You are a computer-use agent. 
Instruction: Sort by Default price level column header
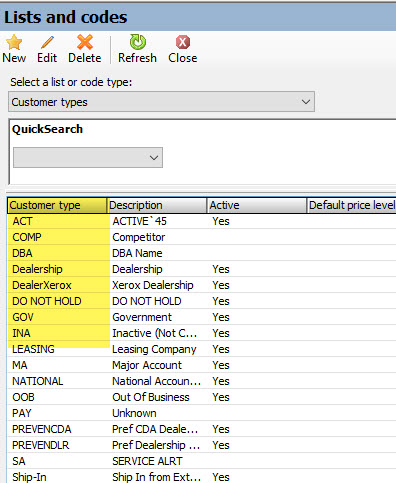(351, 205)
